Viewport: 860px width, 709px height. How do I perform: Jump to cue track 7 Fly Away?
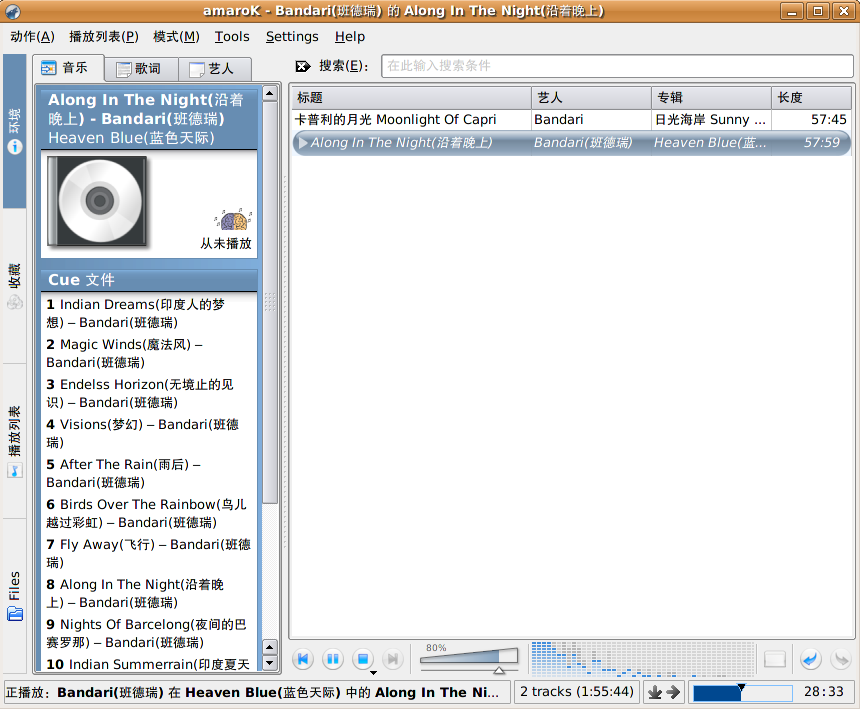(149, 553)
